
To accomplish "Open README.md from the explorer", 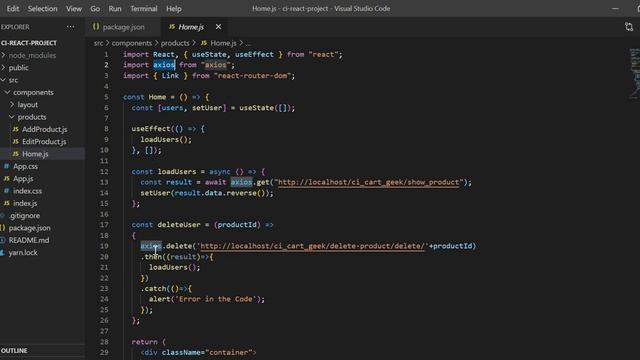I will [29, 240].
